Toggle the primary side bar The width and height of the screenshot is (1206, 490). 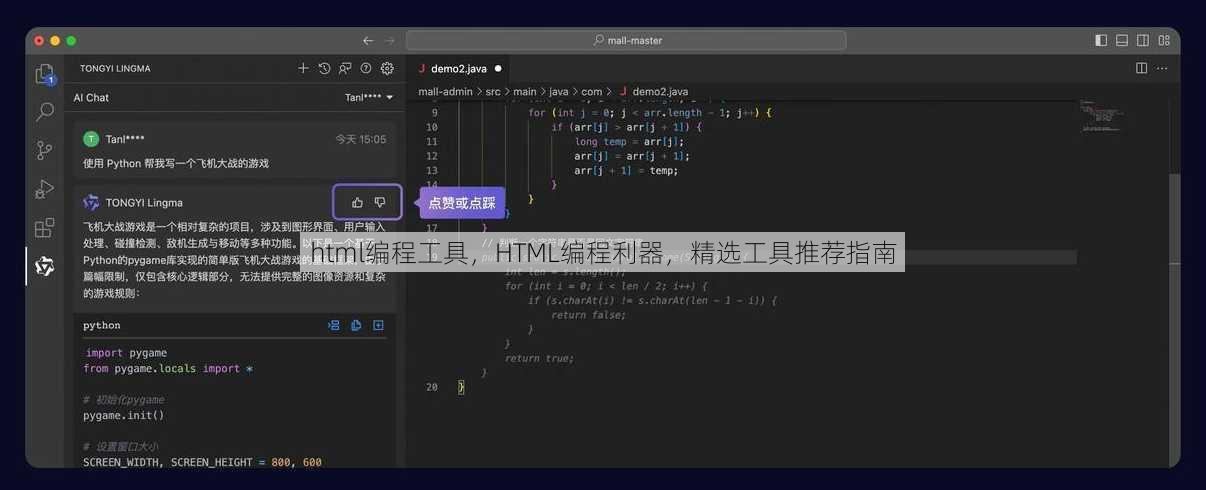[1101, 41]
